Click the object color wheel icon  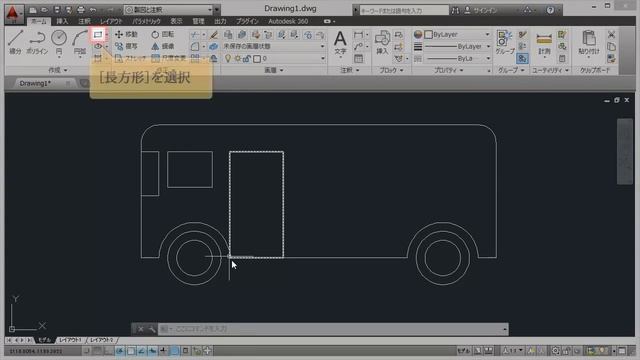click(418, 35)
